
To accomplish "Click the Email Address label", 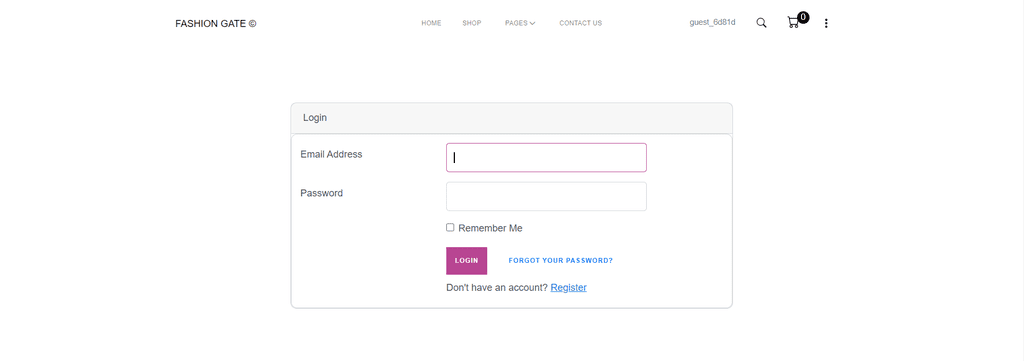I will [x=331, y=154].
